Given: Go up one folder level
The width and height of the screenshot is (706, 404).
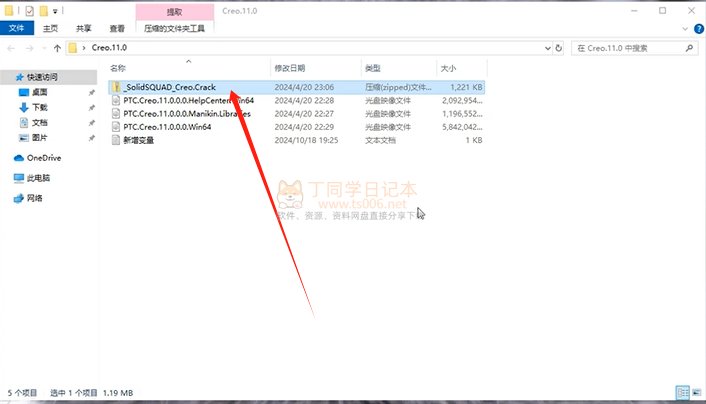Looking at the screenshot, I should point(57,48).
